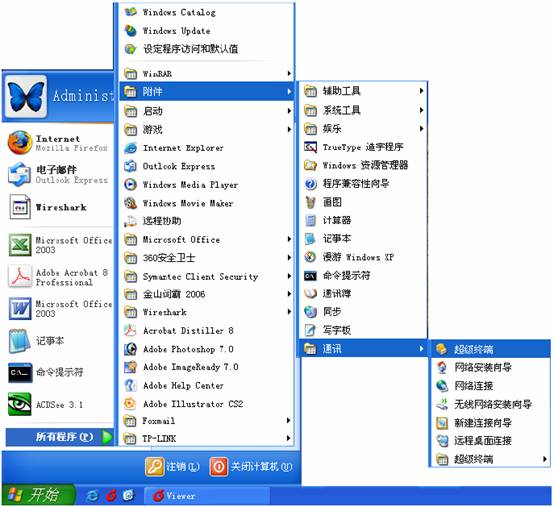Click the 远程桌面连接 icon
This screenshot has width=554, height=507.
442,441
